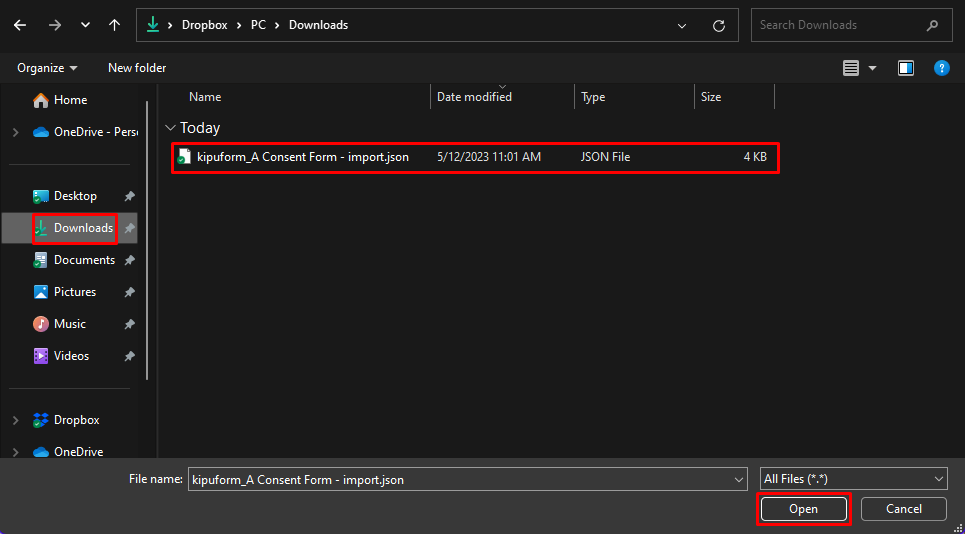Click the search magnifier icon
Image resolution: width=965 pixels, height=534 pixels.
pyautogui.click(x=932, y=25)
